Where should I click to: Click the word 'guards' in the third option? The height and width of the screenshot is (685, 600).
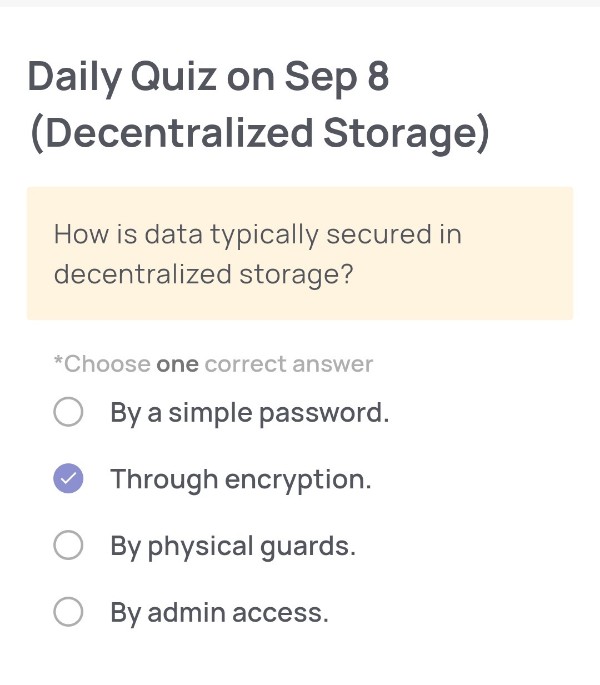click(x=309, y=547)
